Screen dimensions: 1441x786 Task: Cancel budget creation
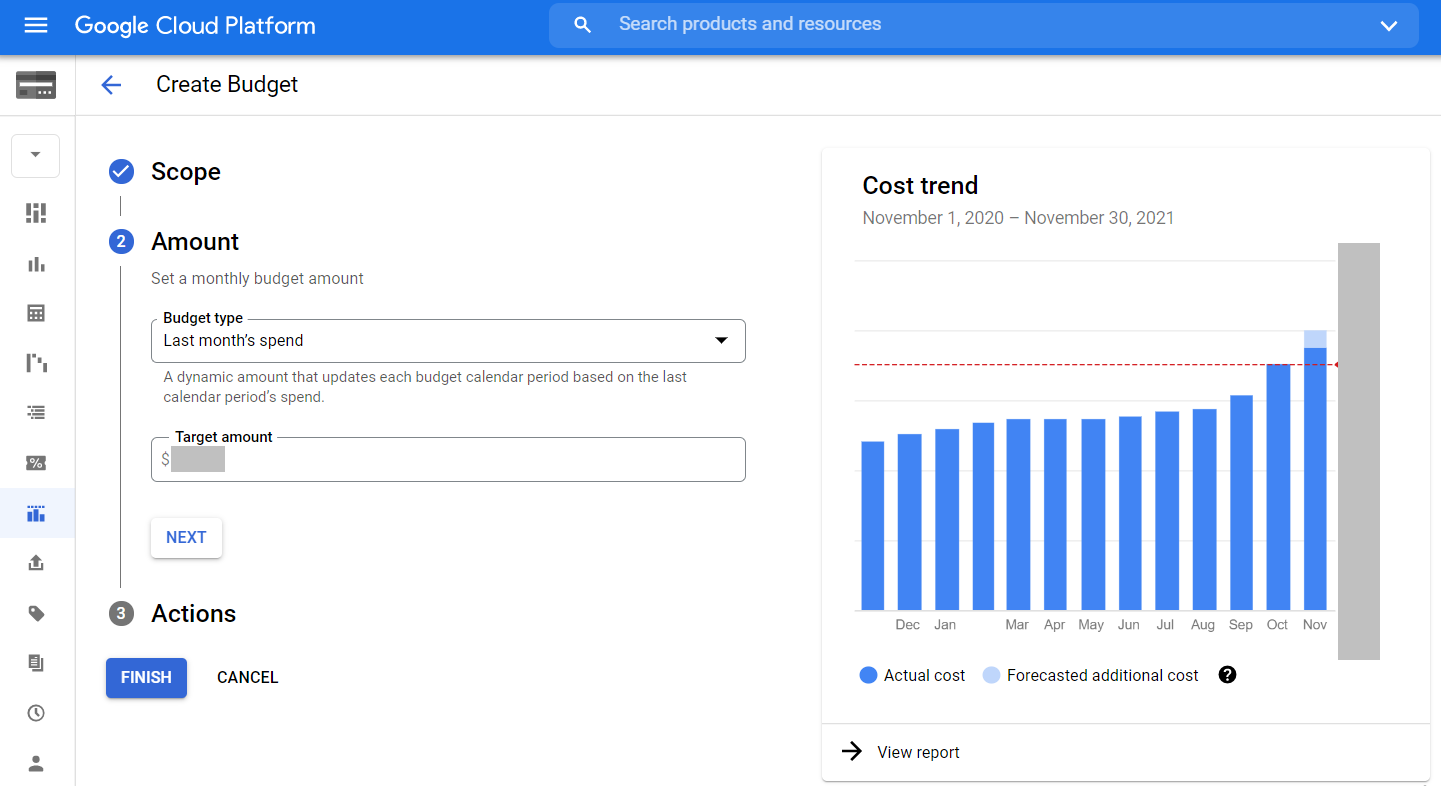247,678
